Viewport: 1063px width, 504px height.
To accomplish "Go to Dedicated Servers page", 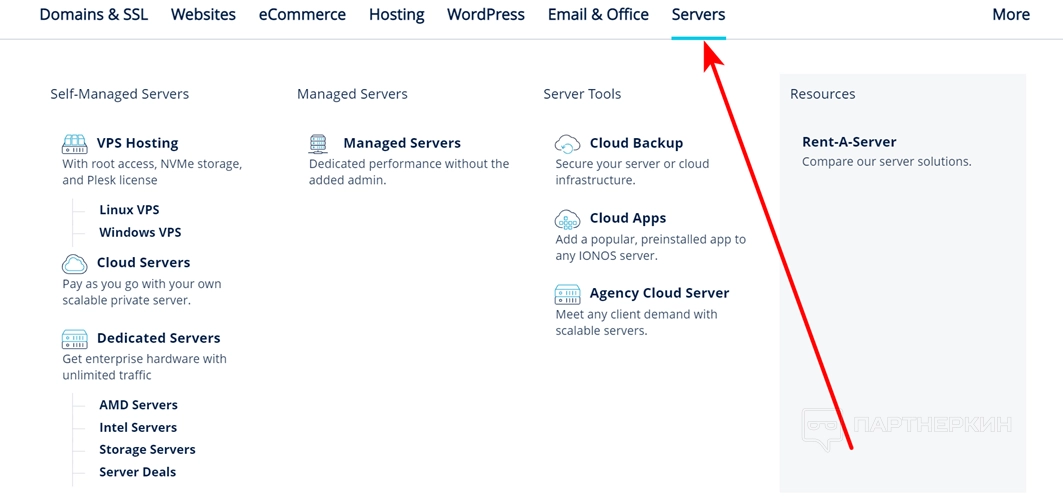I will (159, 338).
